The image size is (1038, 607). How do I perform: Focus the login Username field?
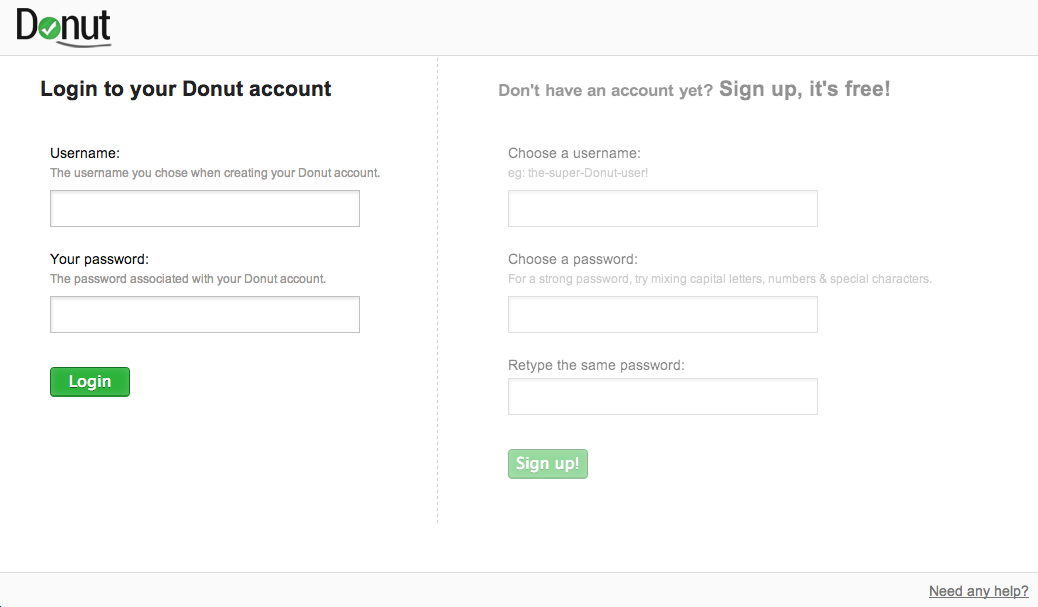(204, 209)
